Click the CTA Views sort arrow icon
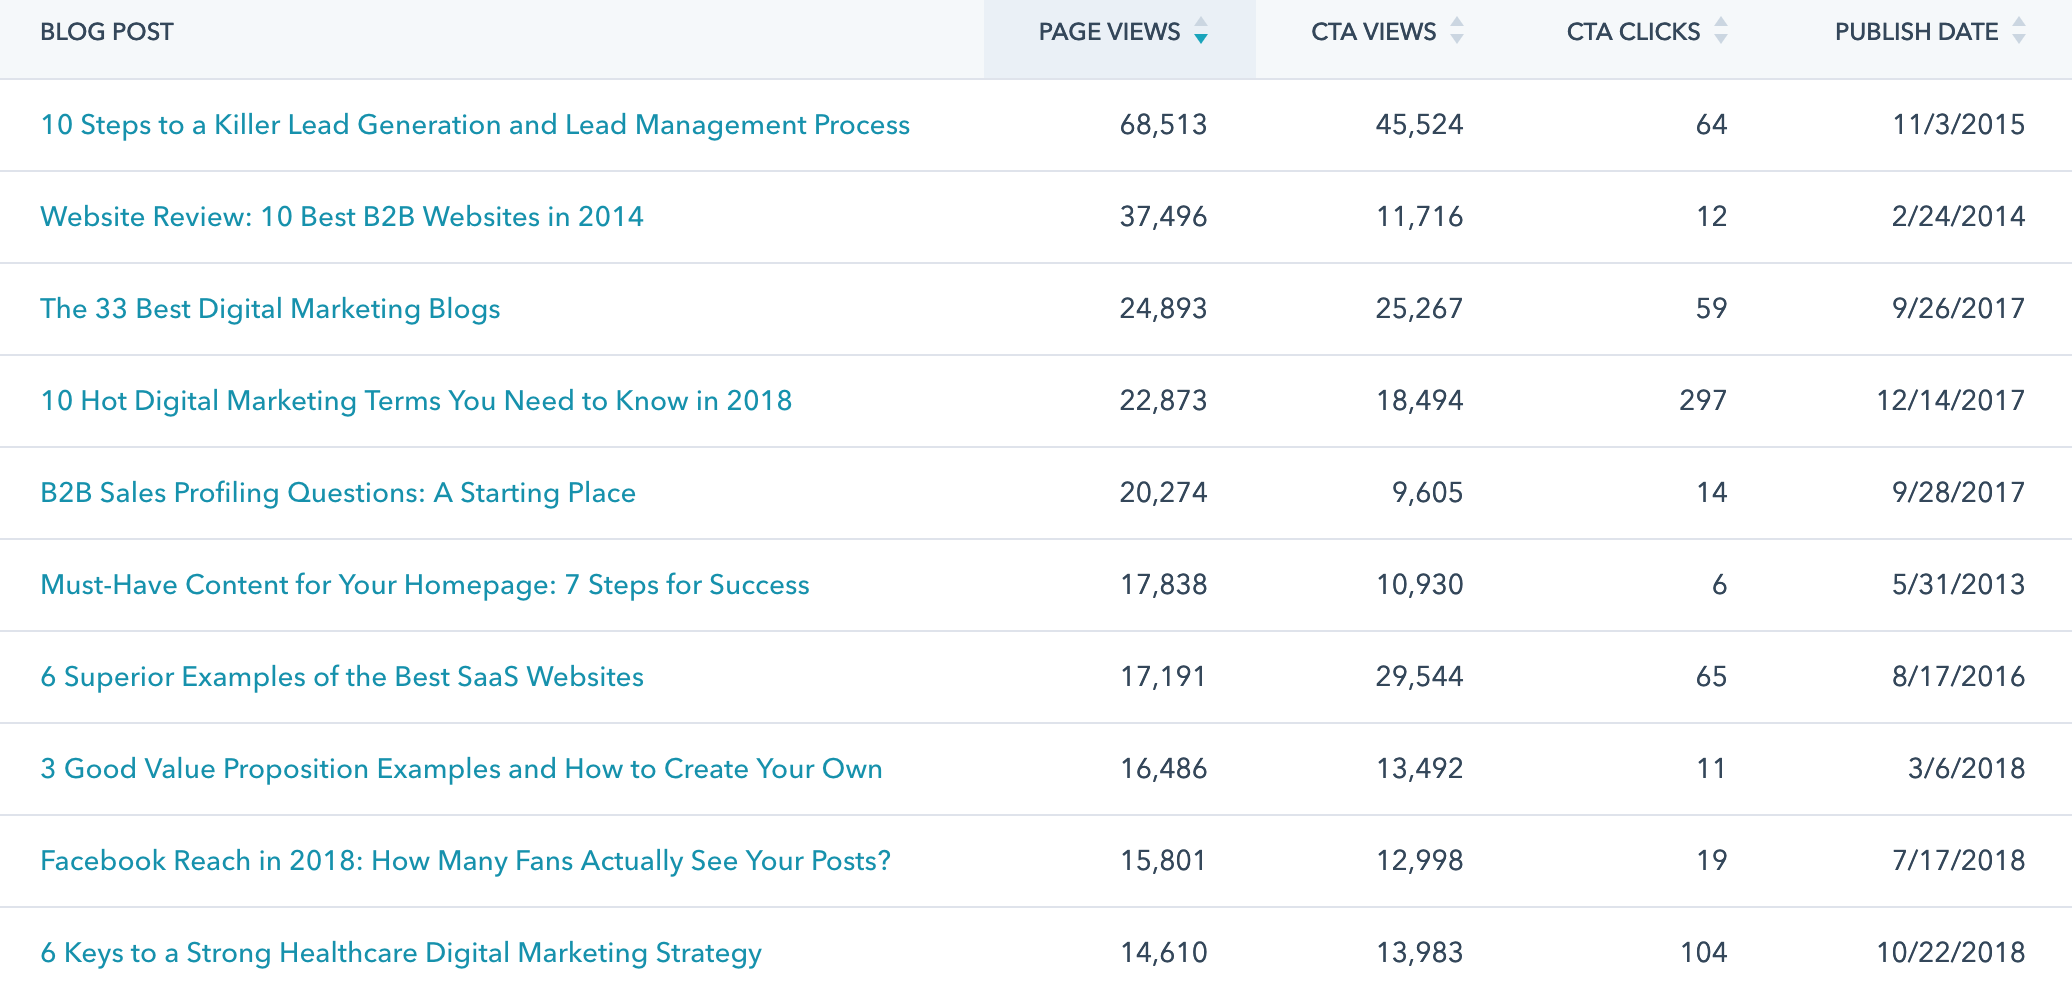Image resolution: width=2072 pixels, height=994 pixels. (x=1457, y=32)
